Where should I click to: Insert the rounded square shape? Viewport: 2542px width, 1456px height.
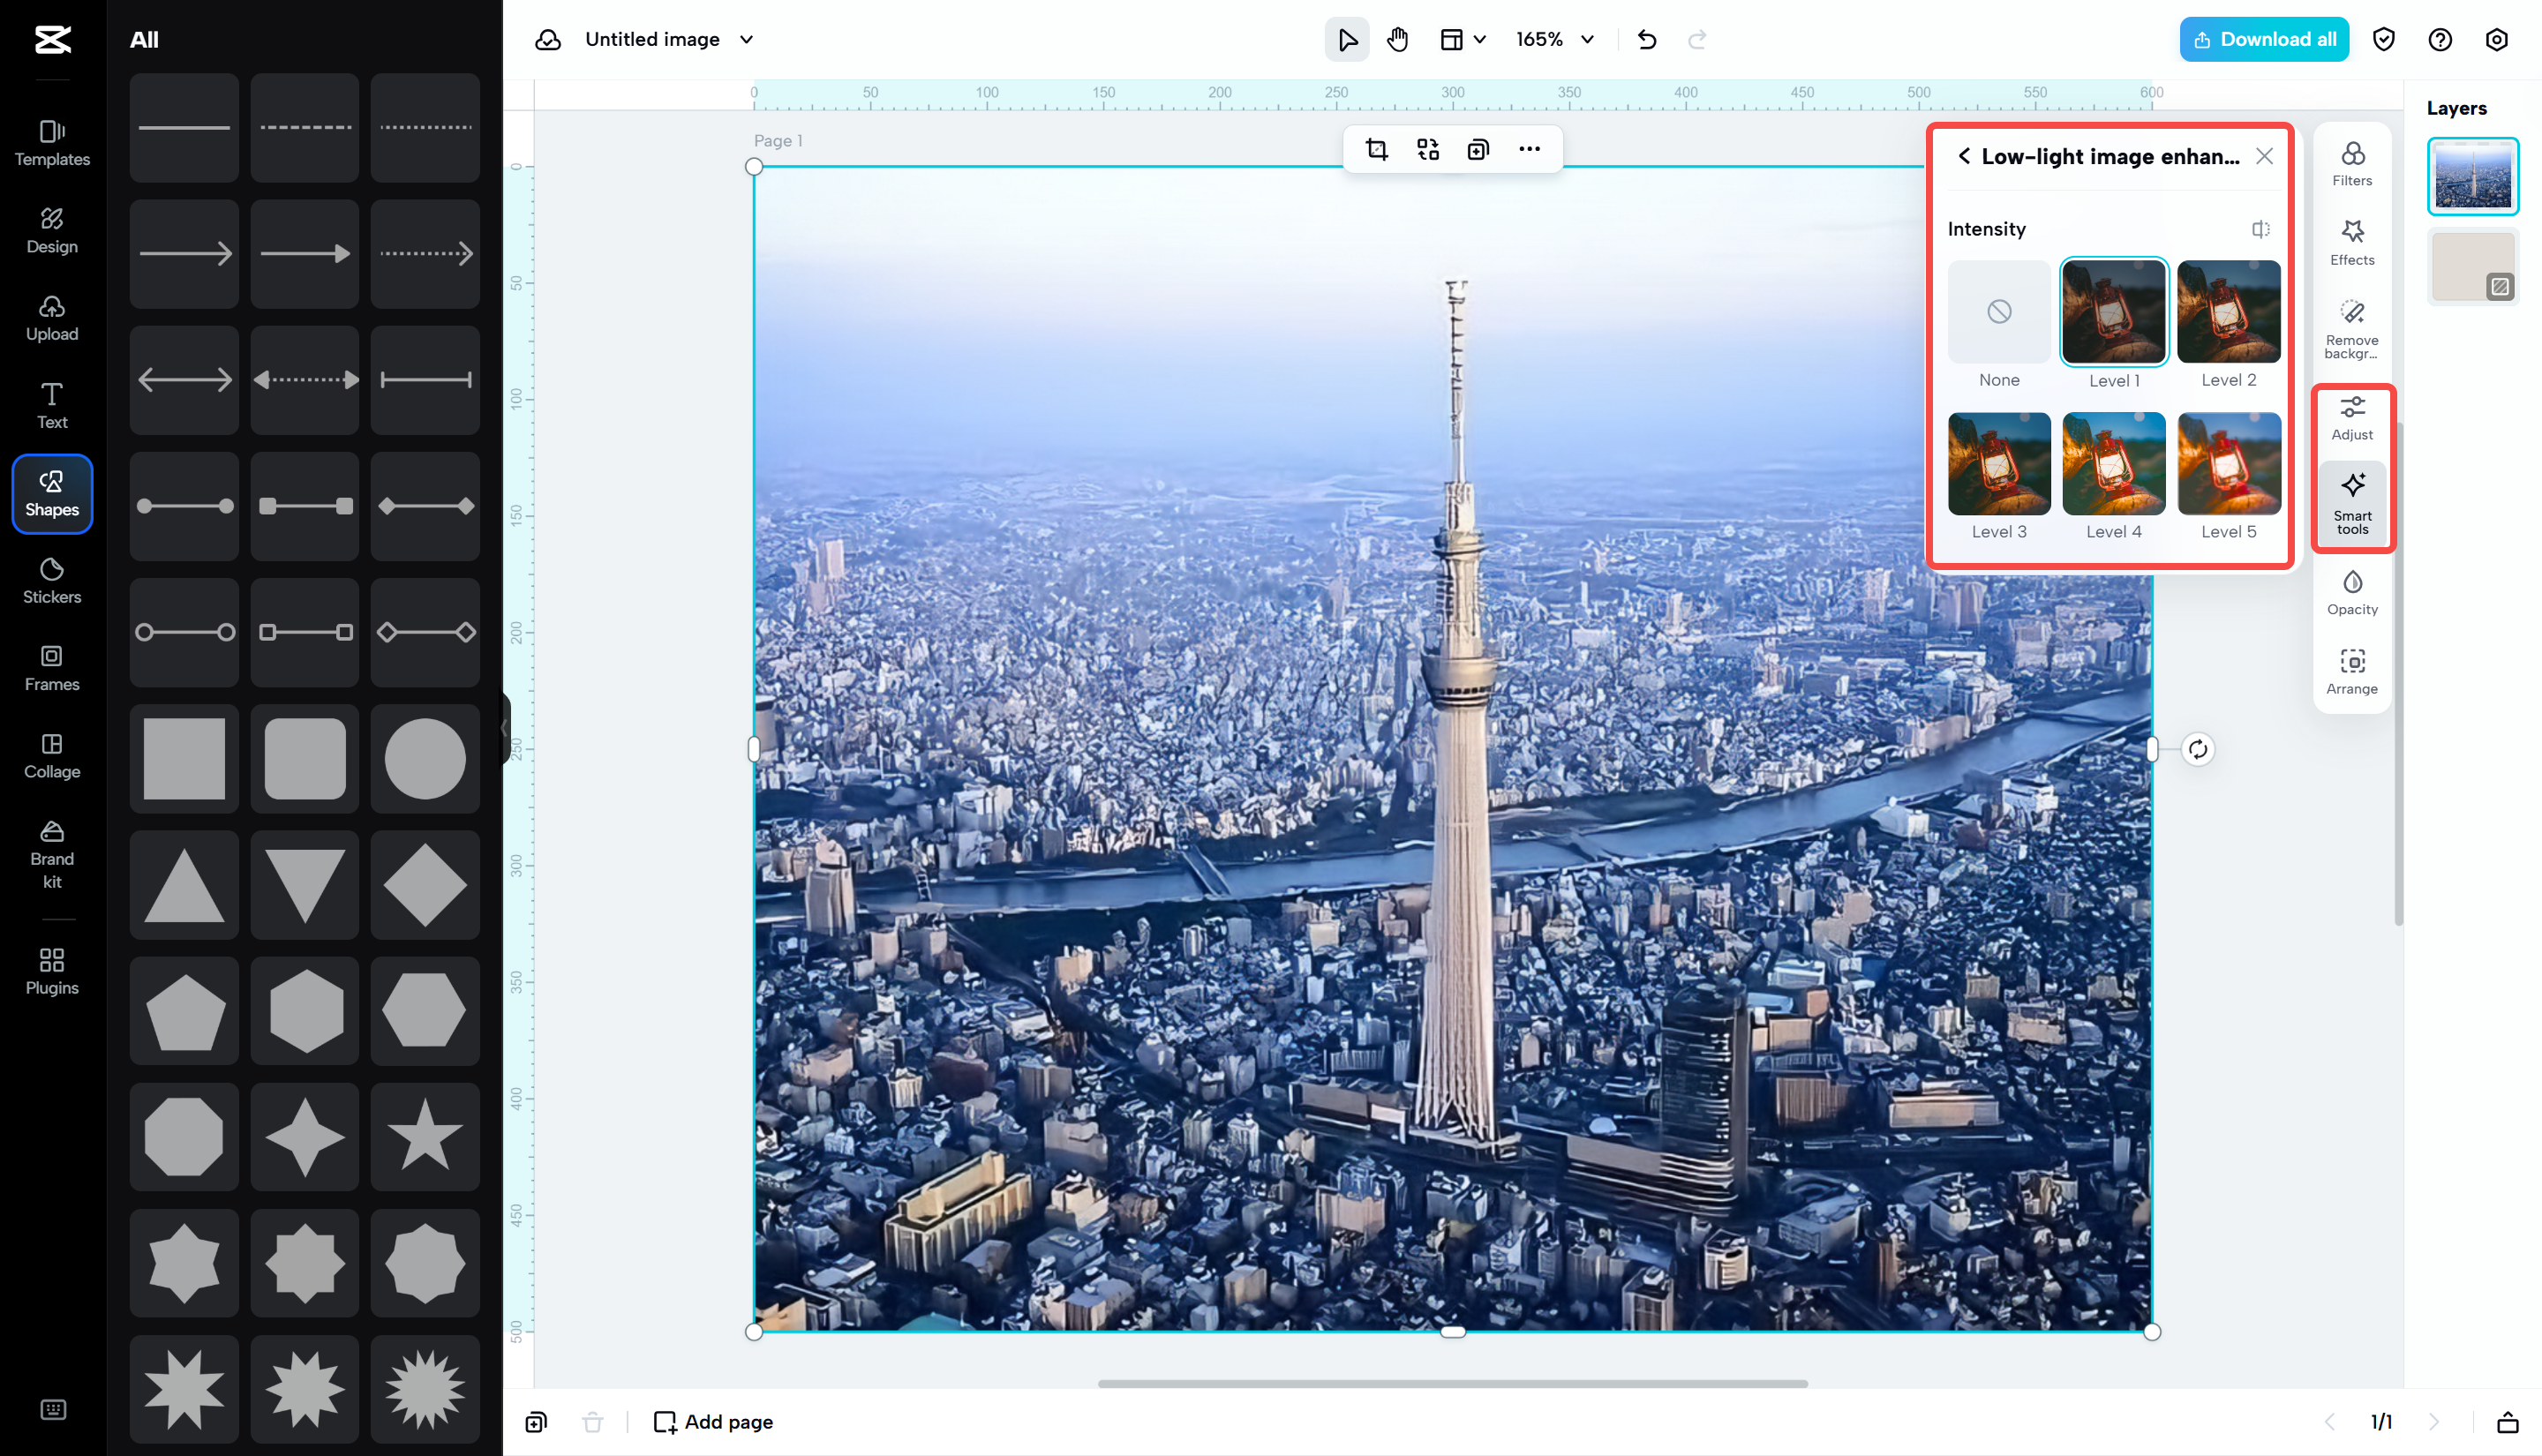(x=305, y=758)
